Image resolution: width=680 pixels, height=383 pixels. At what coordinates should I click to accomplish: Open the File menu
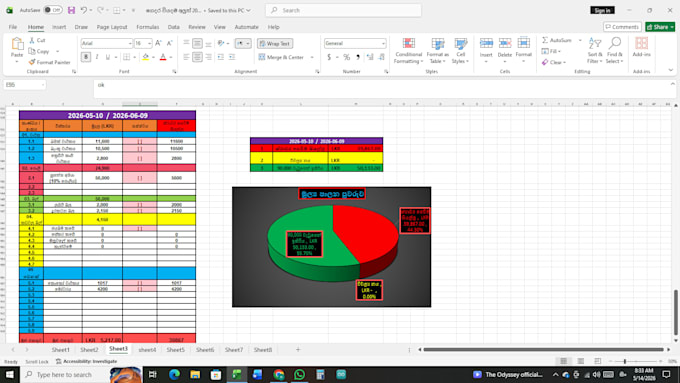(x=13, y=27)
